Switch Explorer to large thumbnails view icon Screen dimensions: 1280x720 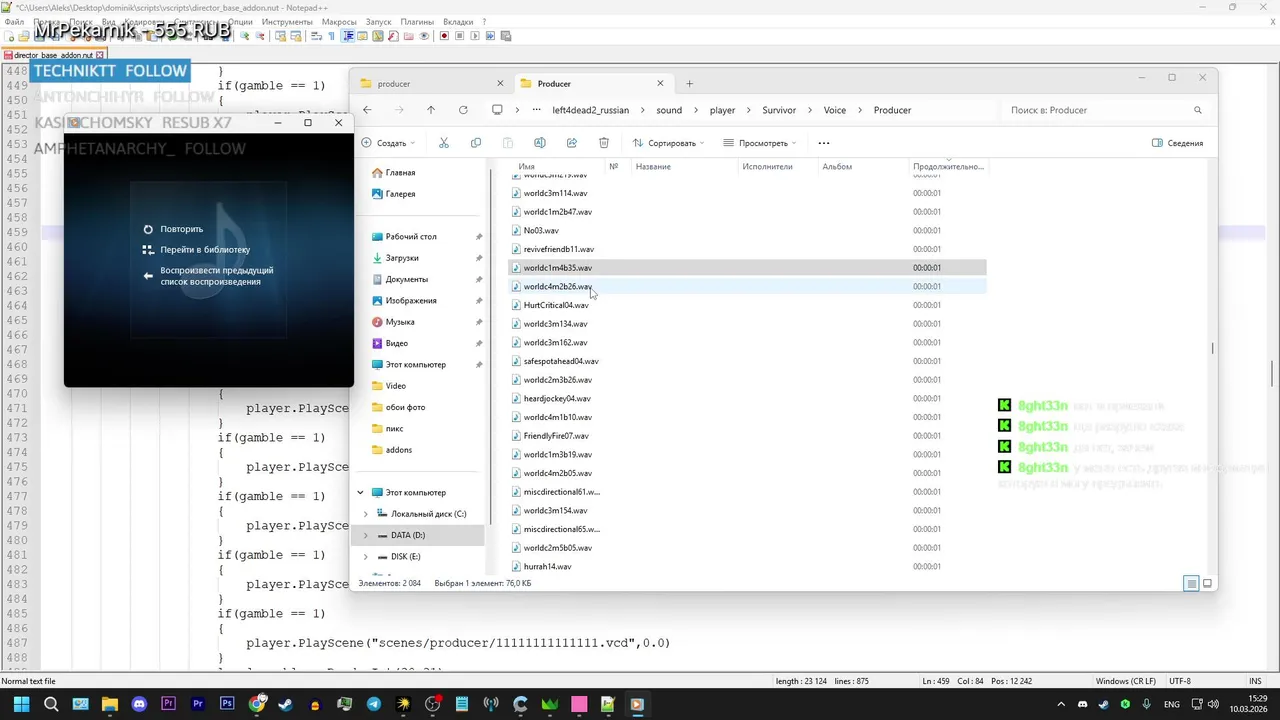pos(1207,583)
